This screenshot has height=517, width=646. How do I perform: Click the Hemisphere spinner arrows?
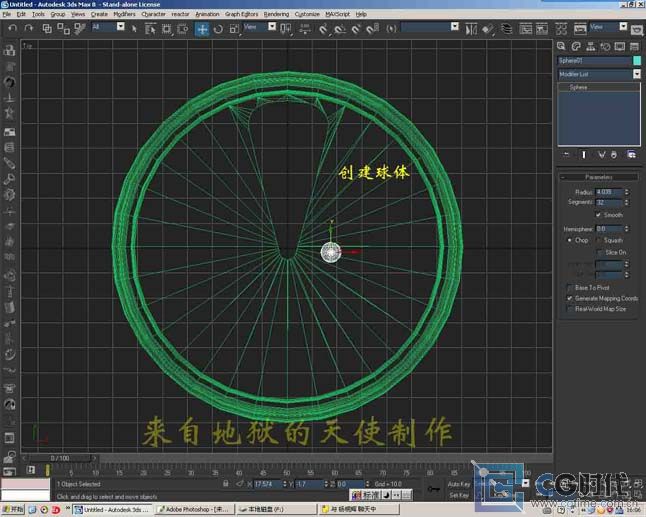click(x=627, y=229)
